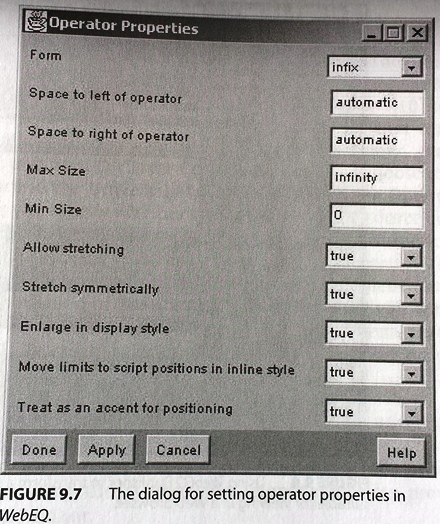Minimize the Operator Properties window

[372, 33]
